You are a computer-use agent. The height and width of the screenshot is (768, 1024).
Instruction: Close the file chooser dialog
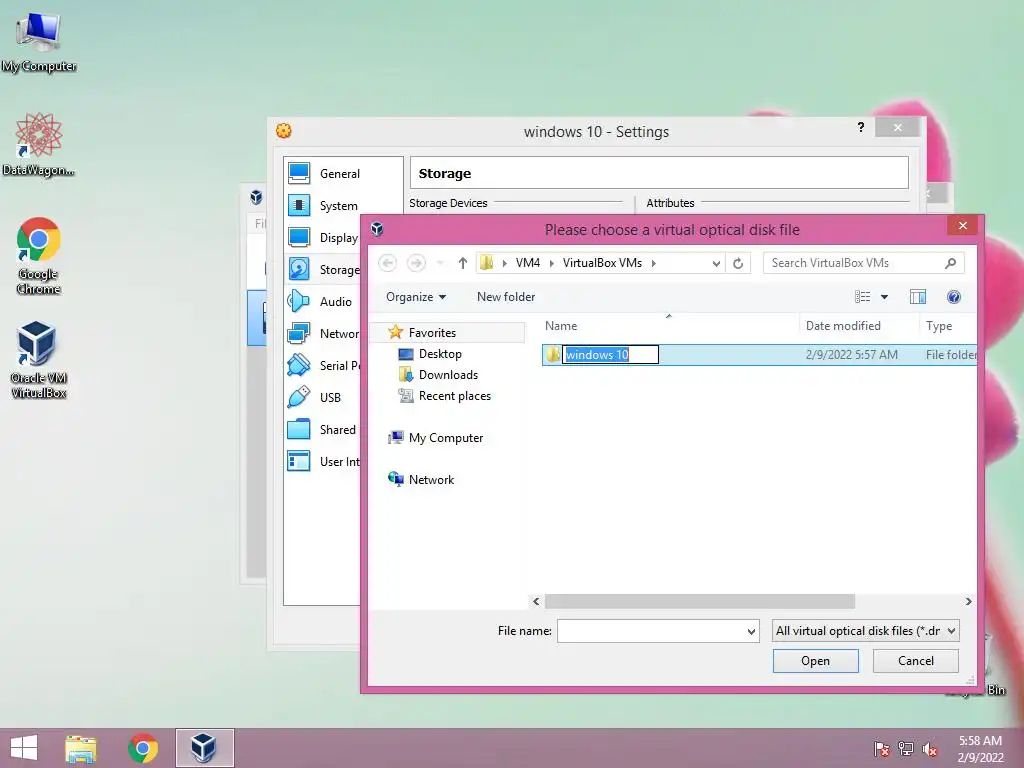click(x=963, y=226)
